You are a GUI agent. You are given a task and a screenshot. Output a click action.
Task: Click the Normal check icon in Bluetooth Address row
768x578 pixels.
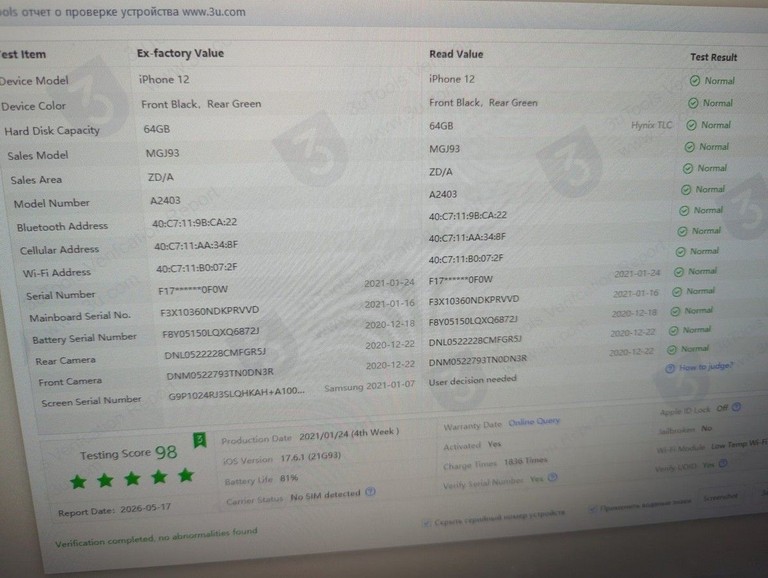pos(684,211)
